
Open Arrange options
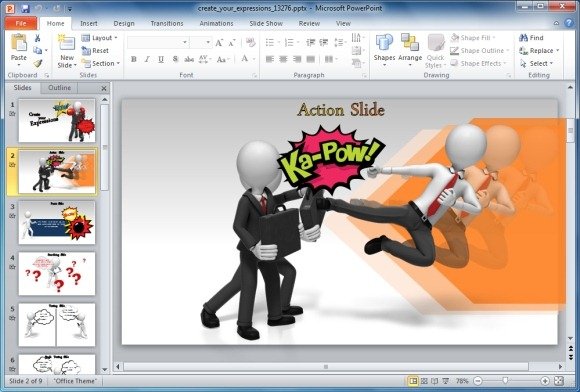pos(410,50)
